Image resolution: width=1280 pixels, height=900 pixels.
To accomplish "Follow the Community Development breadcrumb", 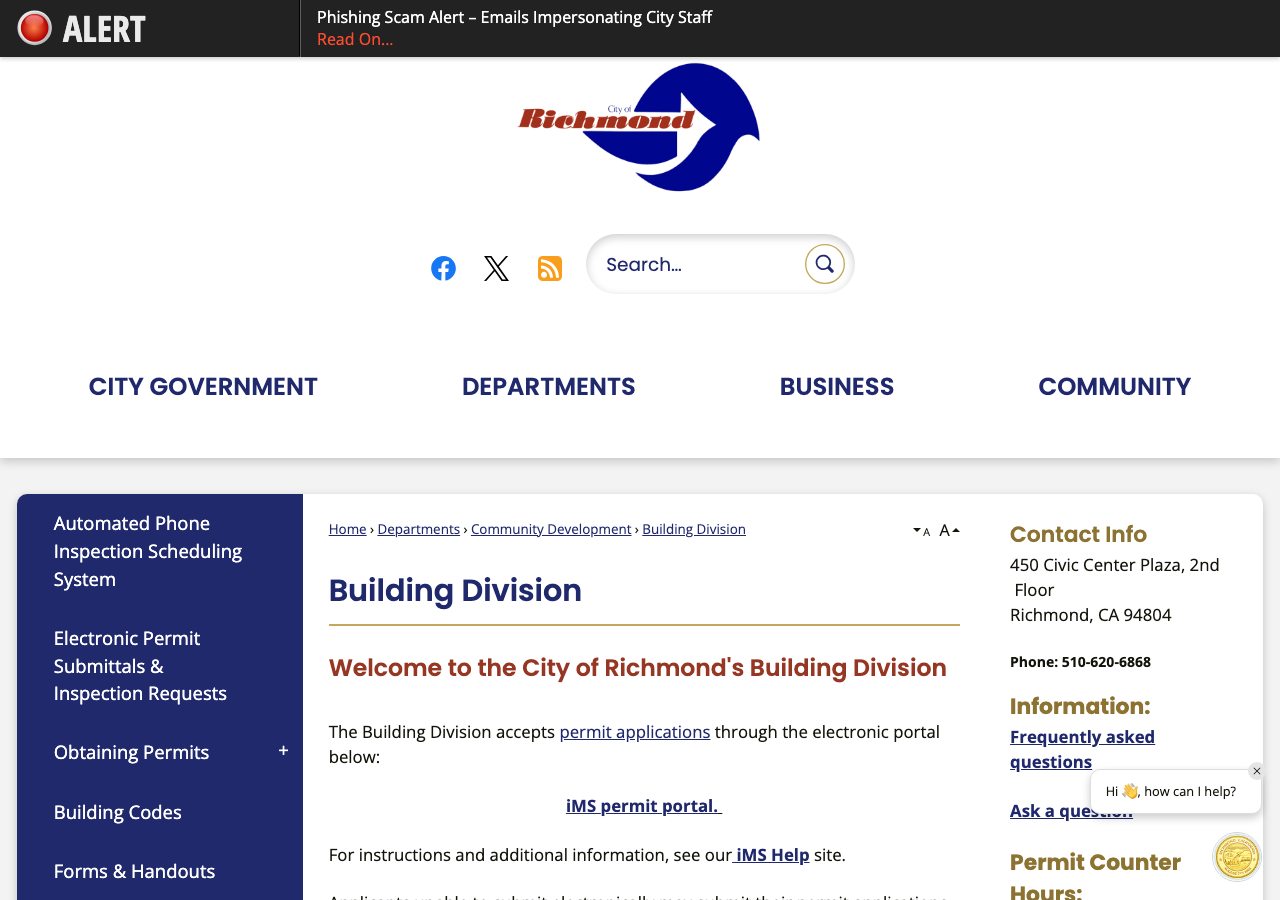I will [x=551, y=529].
